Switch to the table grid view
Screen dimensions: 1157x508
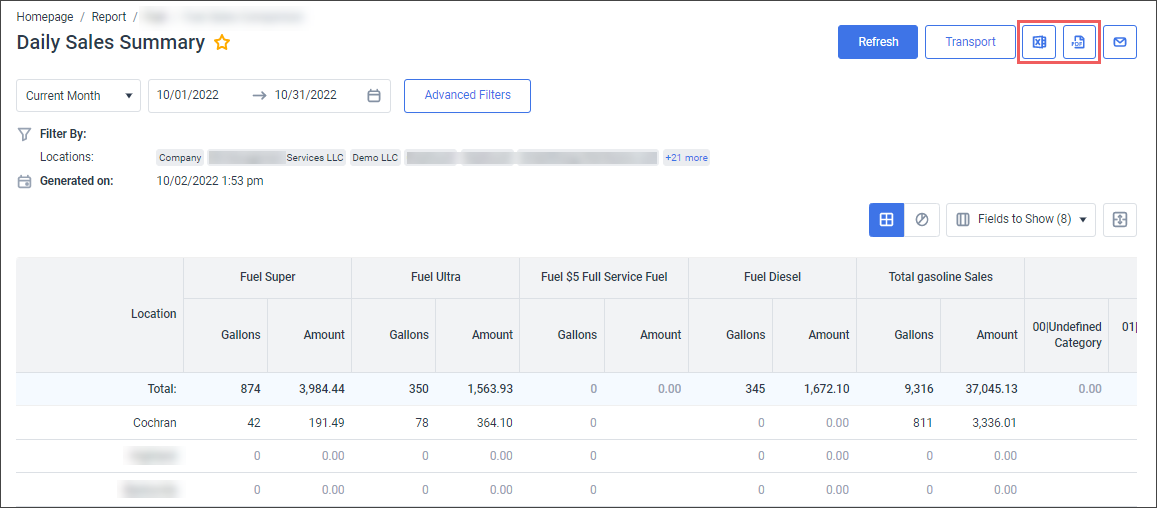coord(886,220)
